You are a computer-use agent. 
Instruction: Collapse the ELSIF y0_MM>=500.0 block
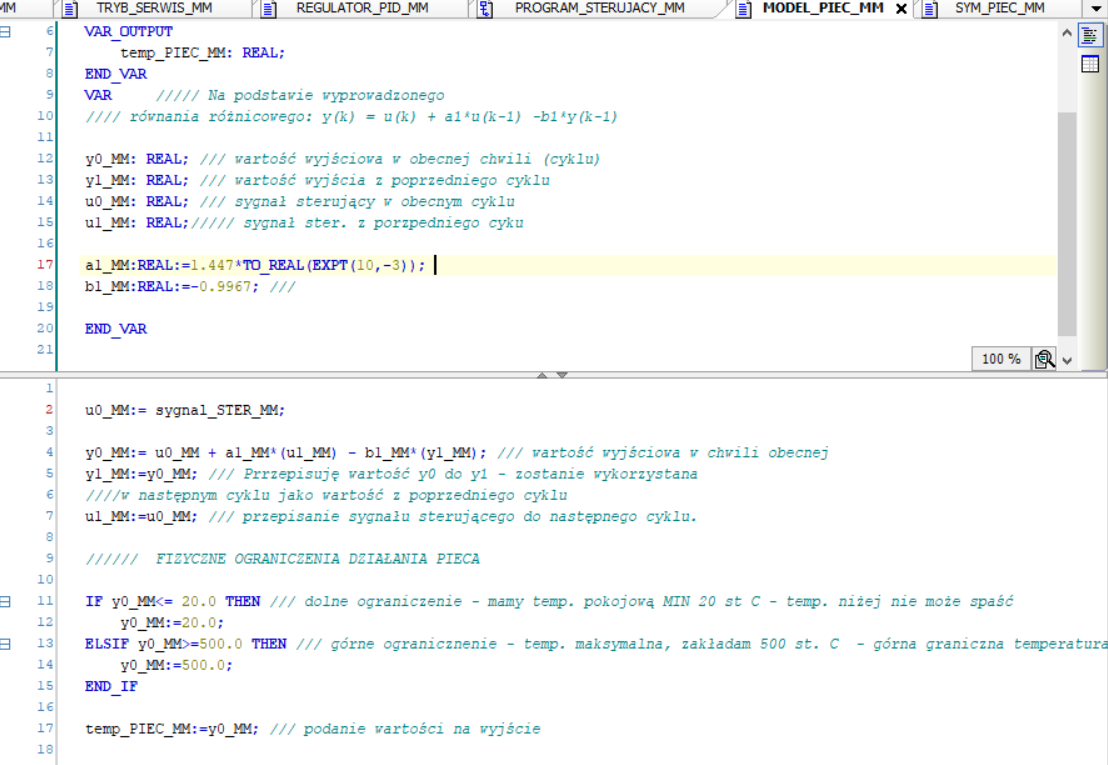(x=6, y=644)
